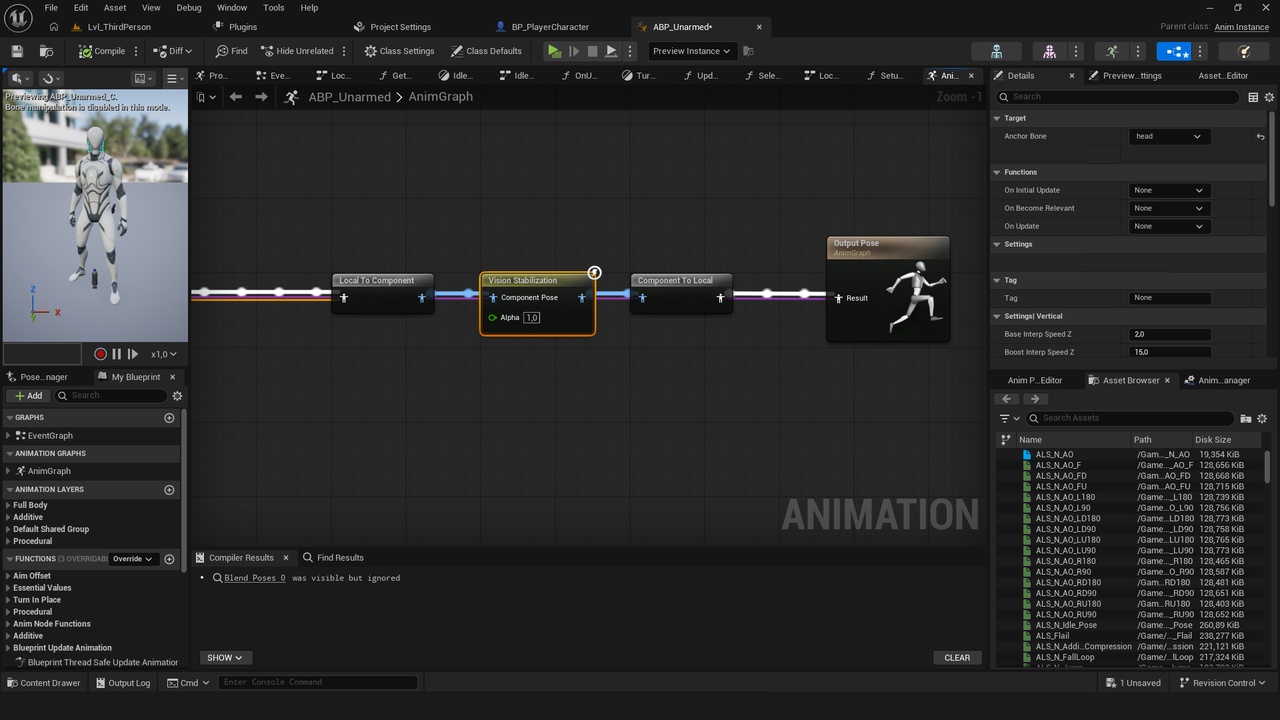Start play simulation with the green arrow
This screenshot has height=720, width=1280.
(554, 51)
